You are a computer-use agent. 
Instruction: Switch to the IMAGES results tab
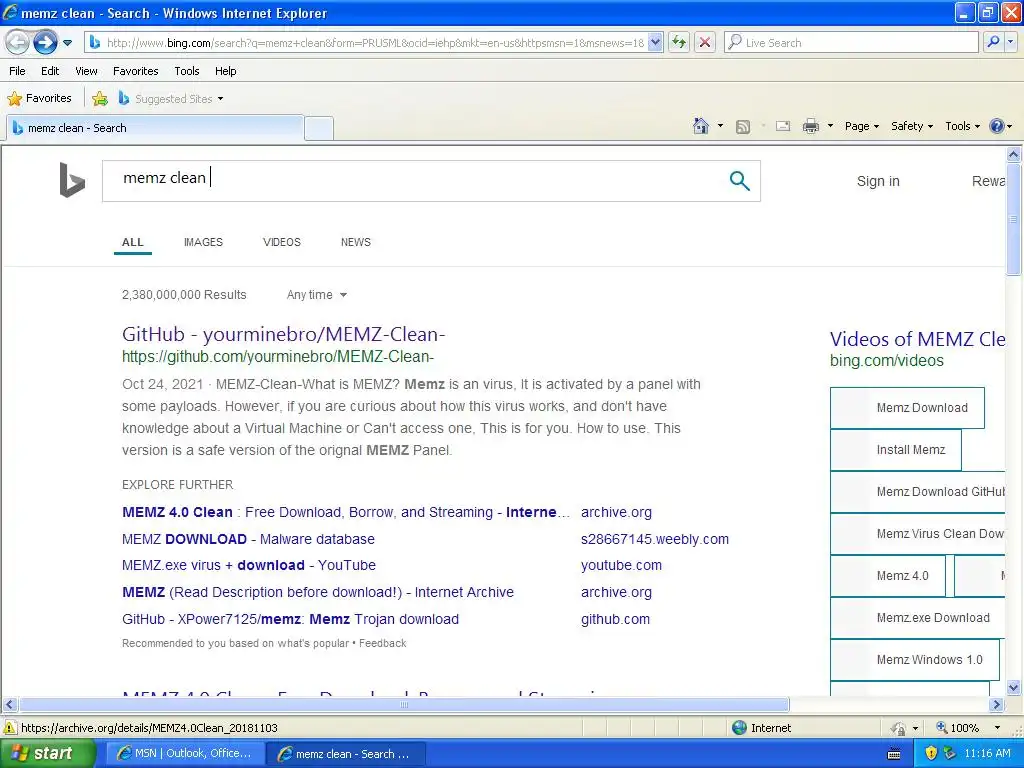[x=203, y=242]
